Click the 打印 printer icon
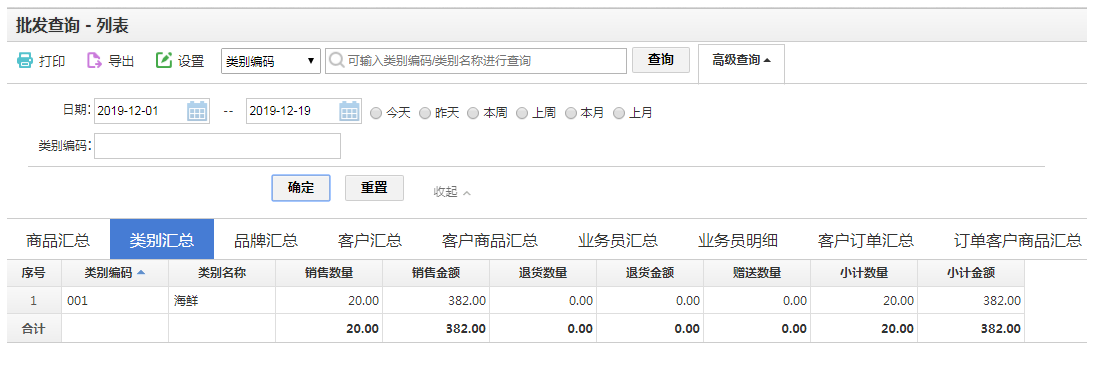This screenshot has height=374, width=1093. coord(25,61)
